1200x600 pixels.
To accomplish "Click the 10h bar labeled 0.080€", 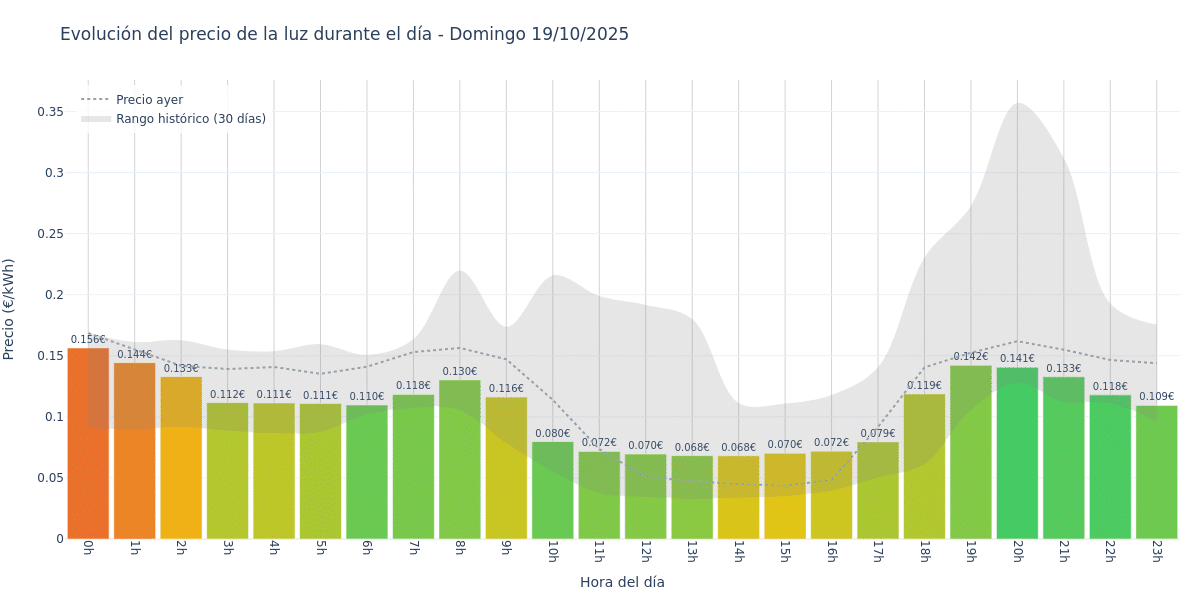I will point(552,490).
